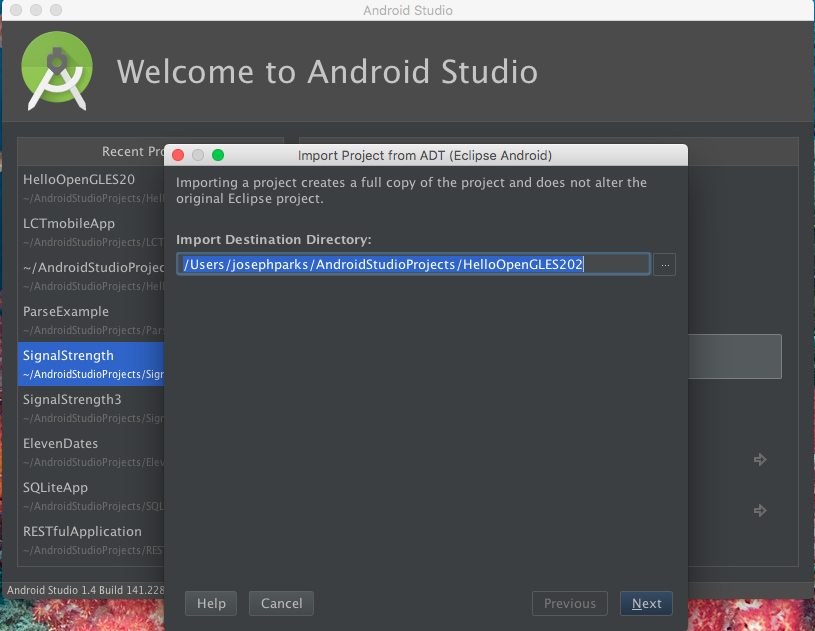Open the SignalStrength3 recent project
This screenshot has width=815, height=631.
(x=91, y=408)
